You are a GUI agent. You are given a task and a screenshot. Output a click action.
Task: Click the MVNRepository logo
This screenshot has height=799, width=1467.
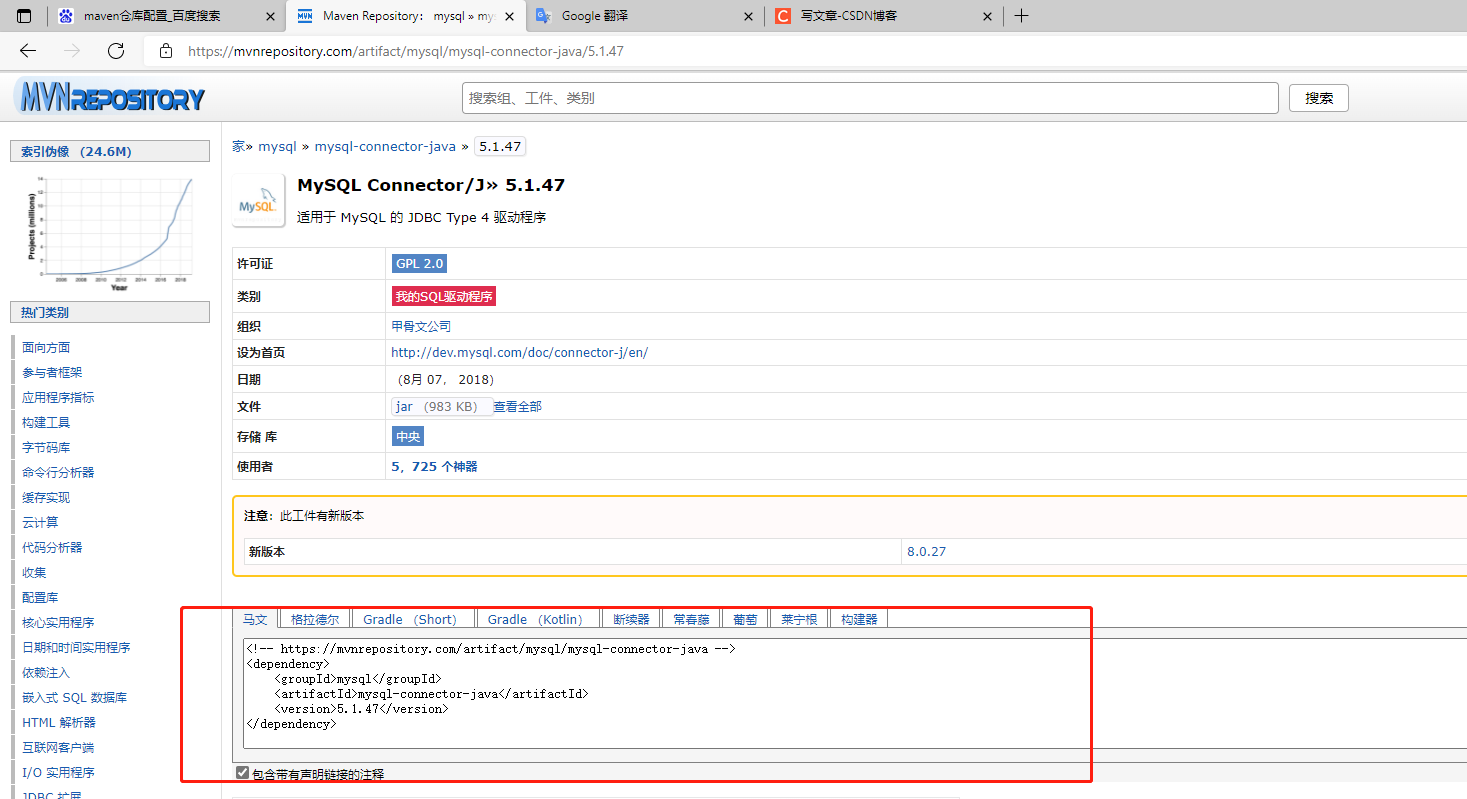(110, 98)
